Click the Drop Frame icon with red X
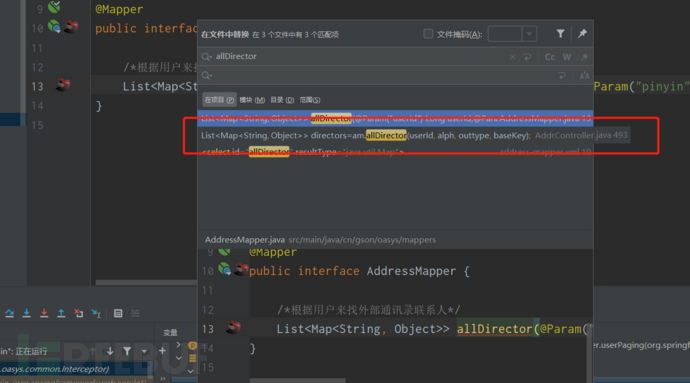The height and width of the screenshot is (383, 690). [79, 313]
